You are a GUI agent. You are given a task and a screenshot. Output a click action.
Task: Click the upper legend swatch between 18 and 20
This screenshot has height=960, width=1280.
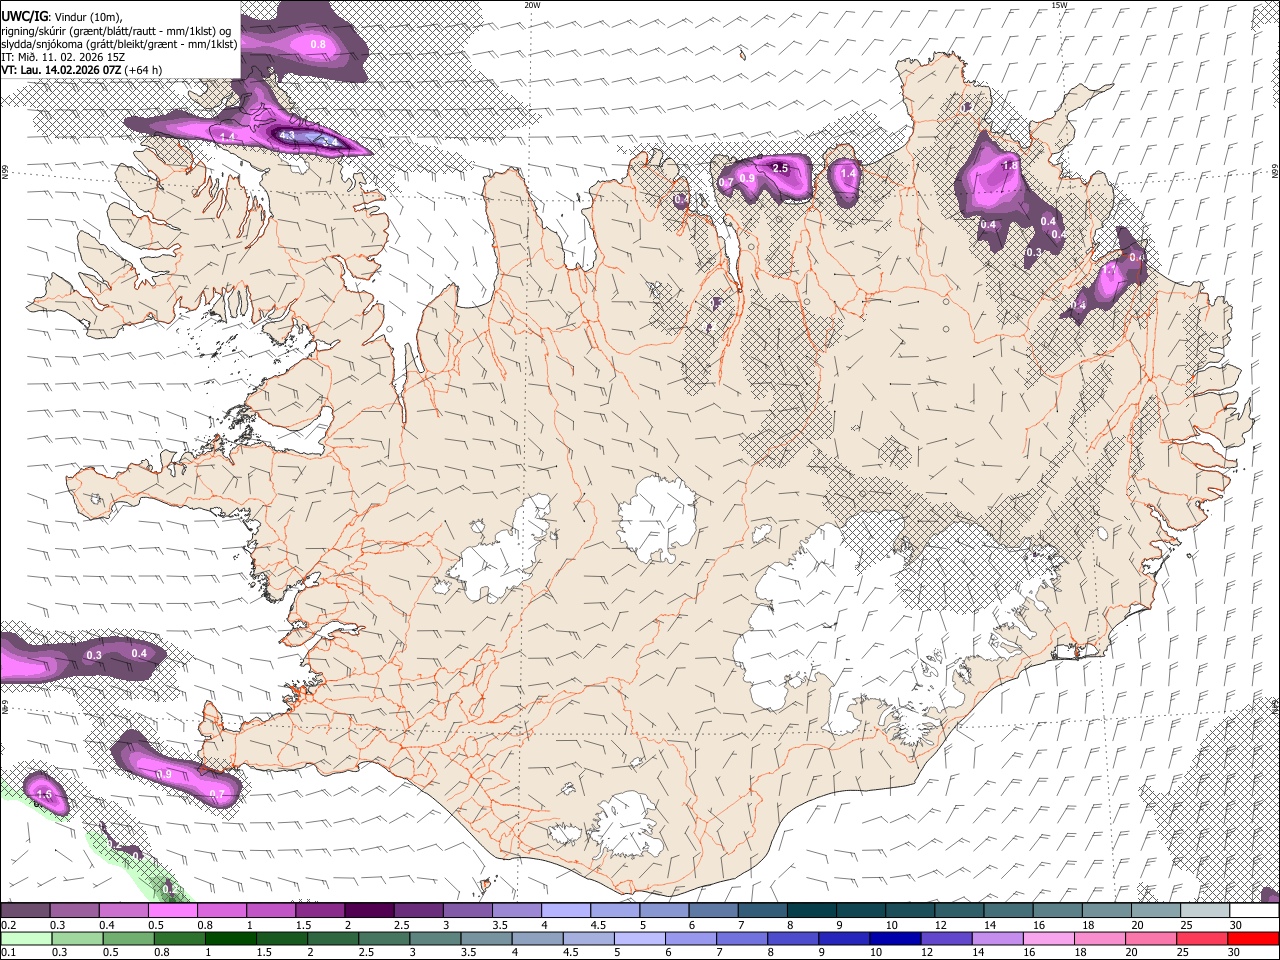(x=1107, y=911)
